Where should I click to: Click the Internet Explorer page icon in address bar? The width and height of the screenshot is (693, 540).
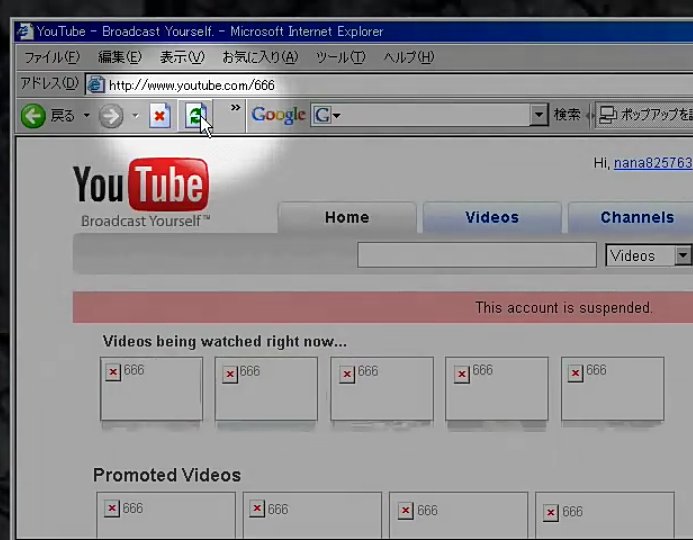[x=96, y=84]
